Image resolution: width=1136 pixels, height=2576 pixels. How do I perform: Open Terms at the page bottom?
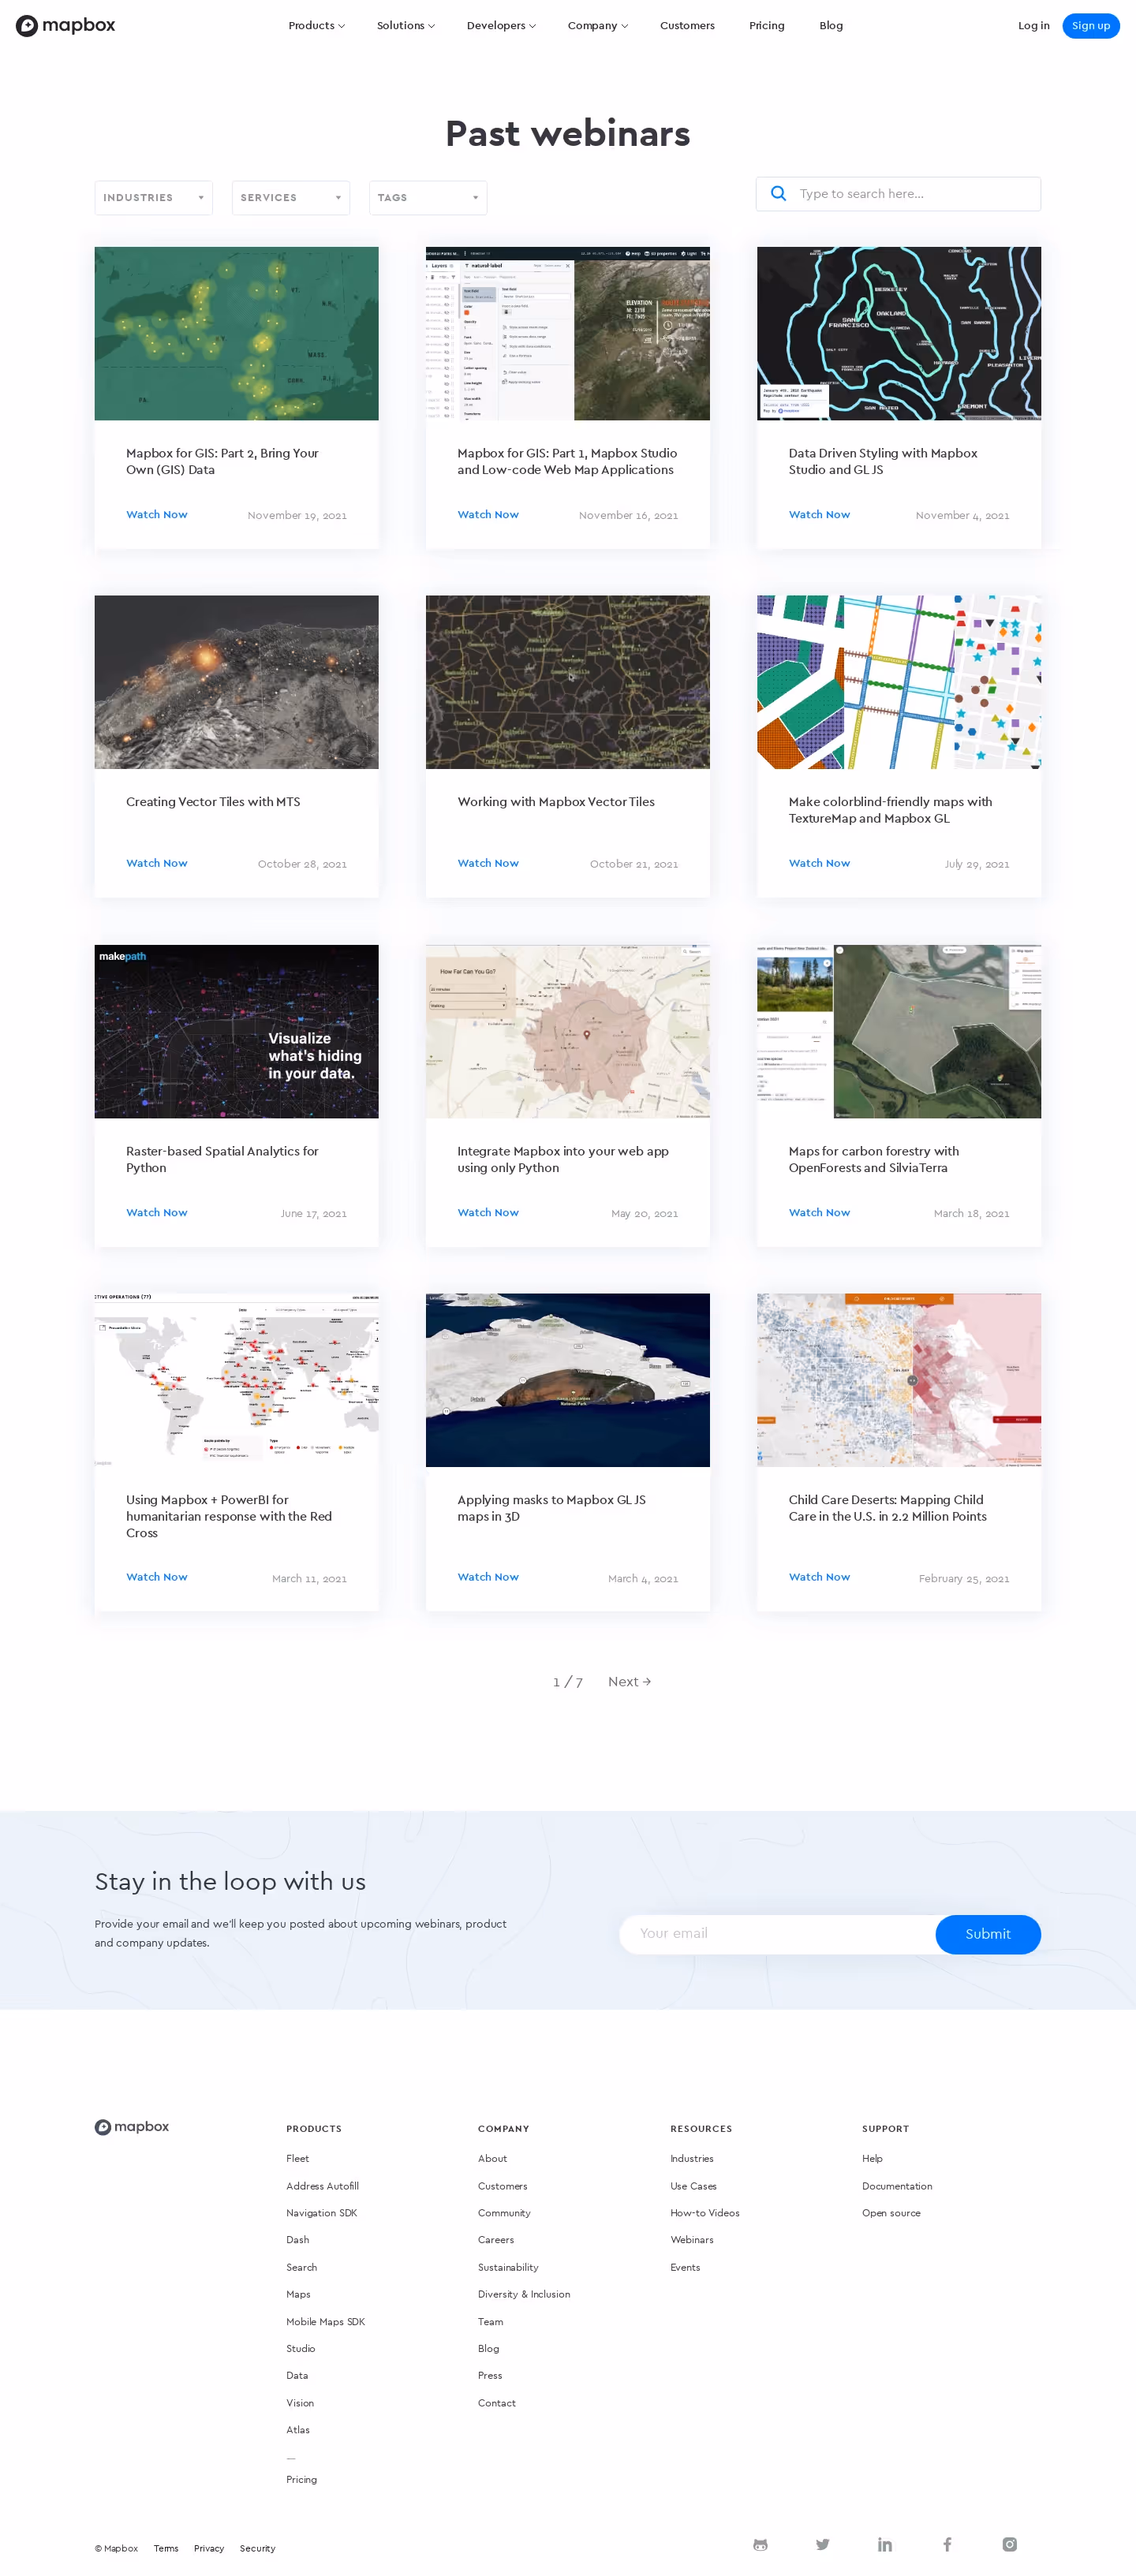[x=166, y=2548]
